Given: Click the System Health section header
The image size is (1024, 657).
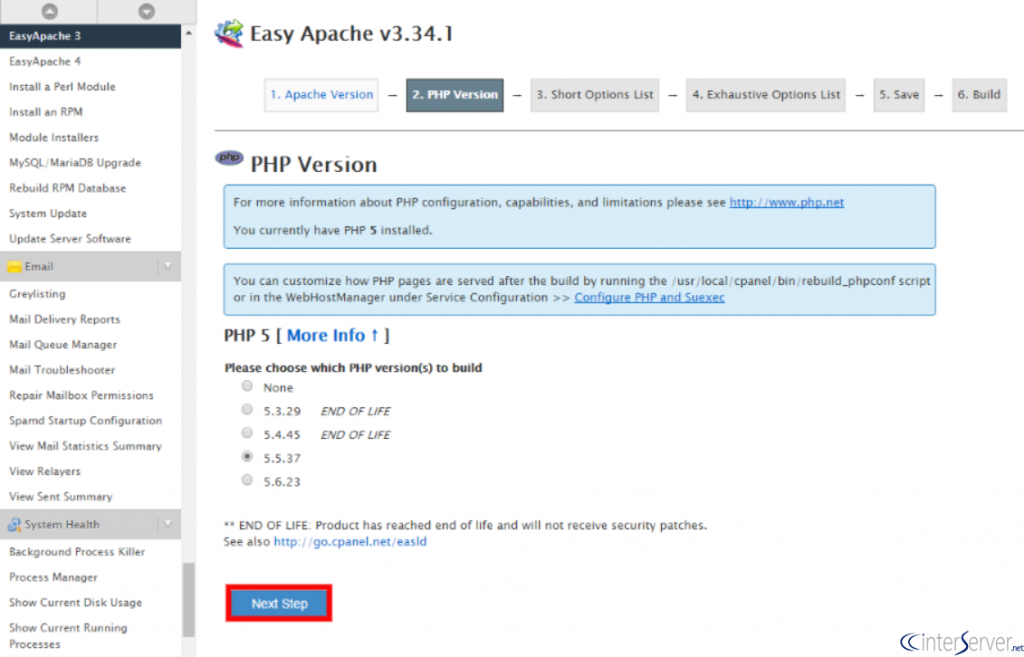Looking at the screenshot, I should tap(90, 524).
